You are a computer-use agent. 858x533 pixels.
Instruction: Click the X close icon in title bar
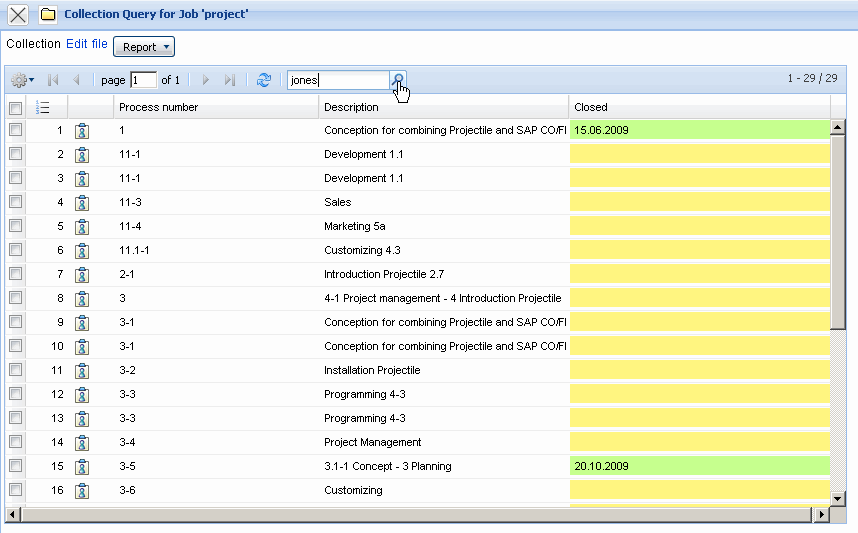pos(18,15)
